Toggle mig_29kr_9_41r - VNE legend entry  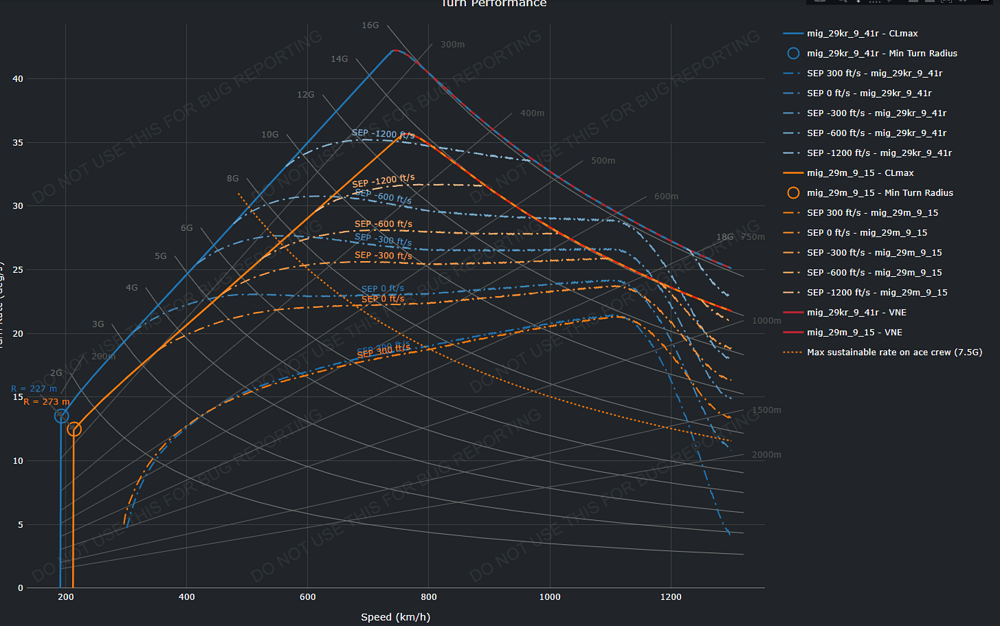pos(844,312)
